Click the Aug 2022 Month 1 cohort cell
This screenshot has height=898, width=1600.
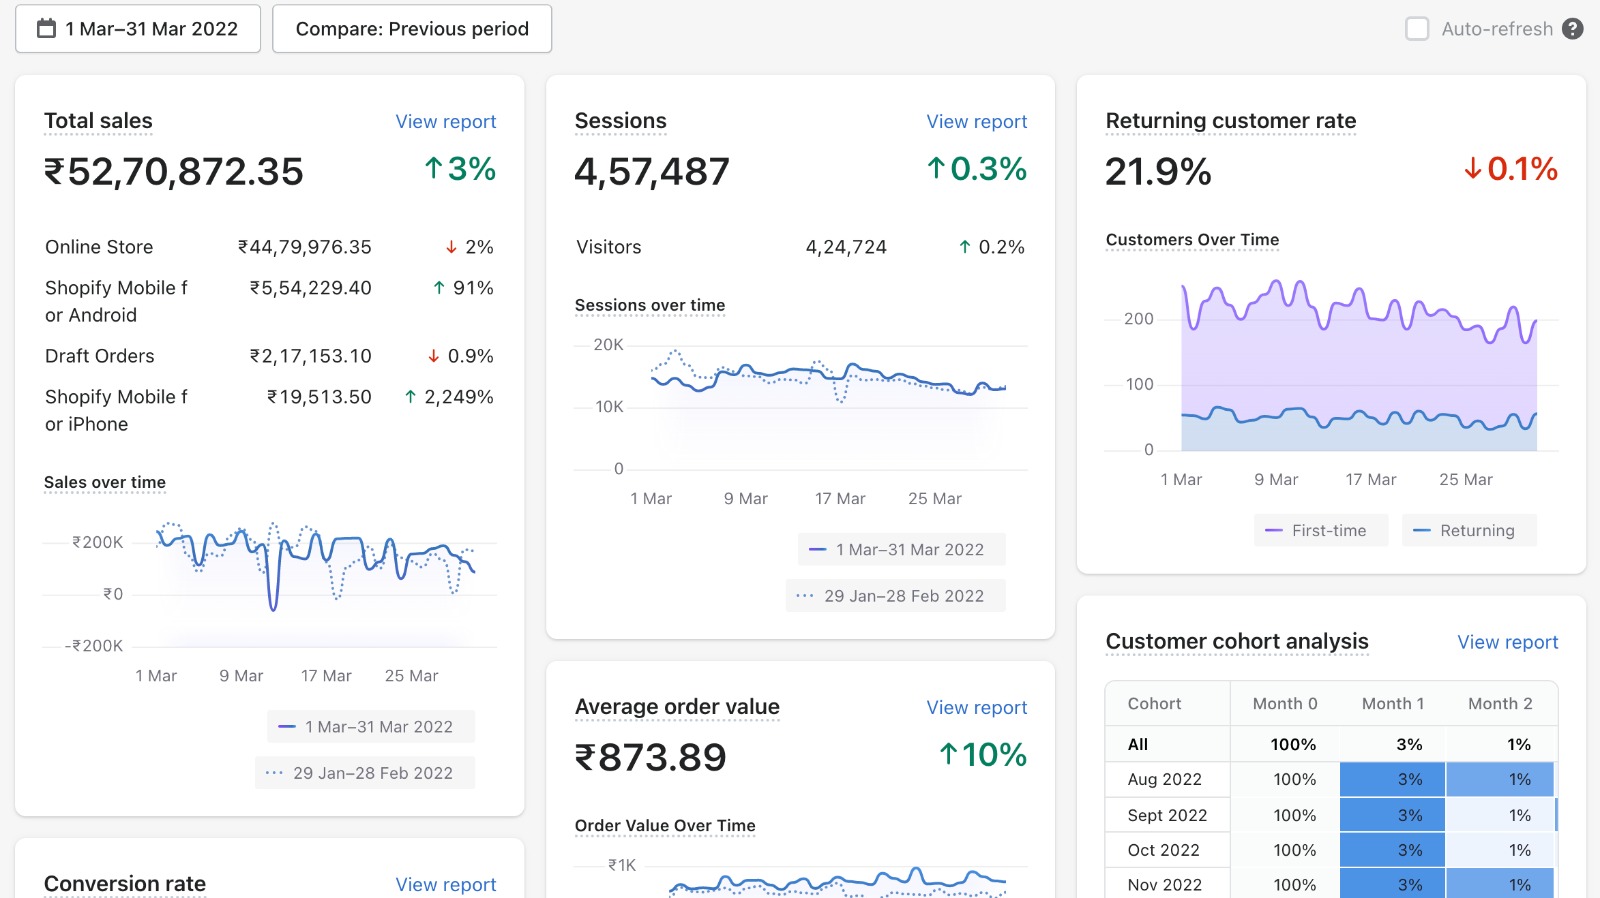click(1392, 779)
